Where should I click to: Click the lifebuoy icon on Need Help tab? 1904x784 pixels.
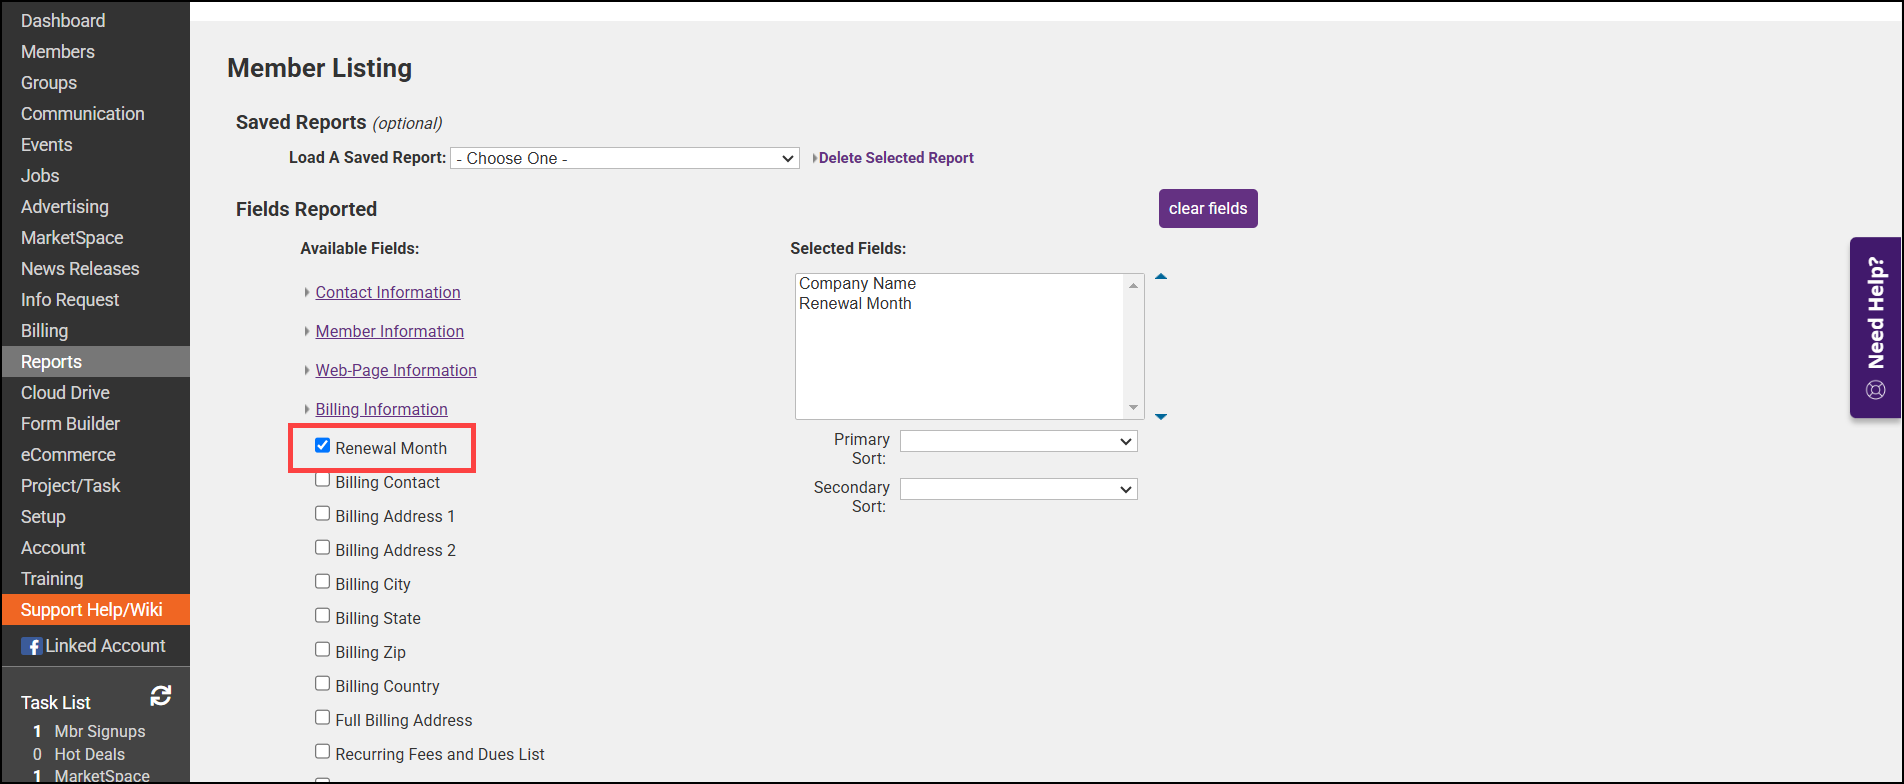pyautogui.click(x=1876, y=390)
